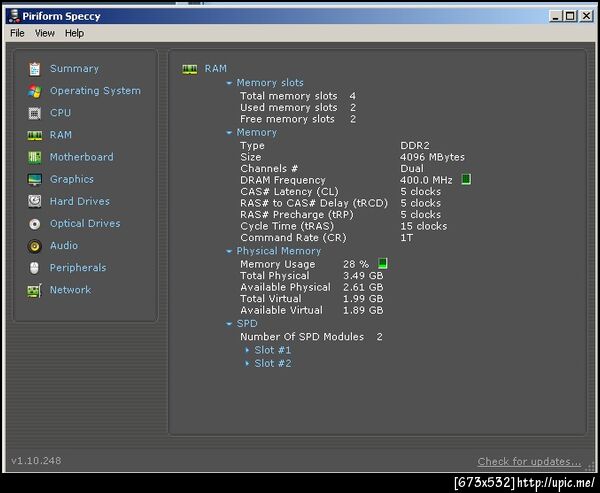Click the Number Of SPD Modules row
Screen dimensions: 600x493
pos(311,337)
